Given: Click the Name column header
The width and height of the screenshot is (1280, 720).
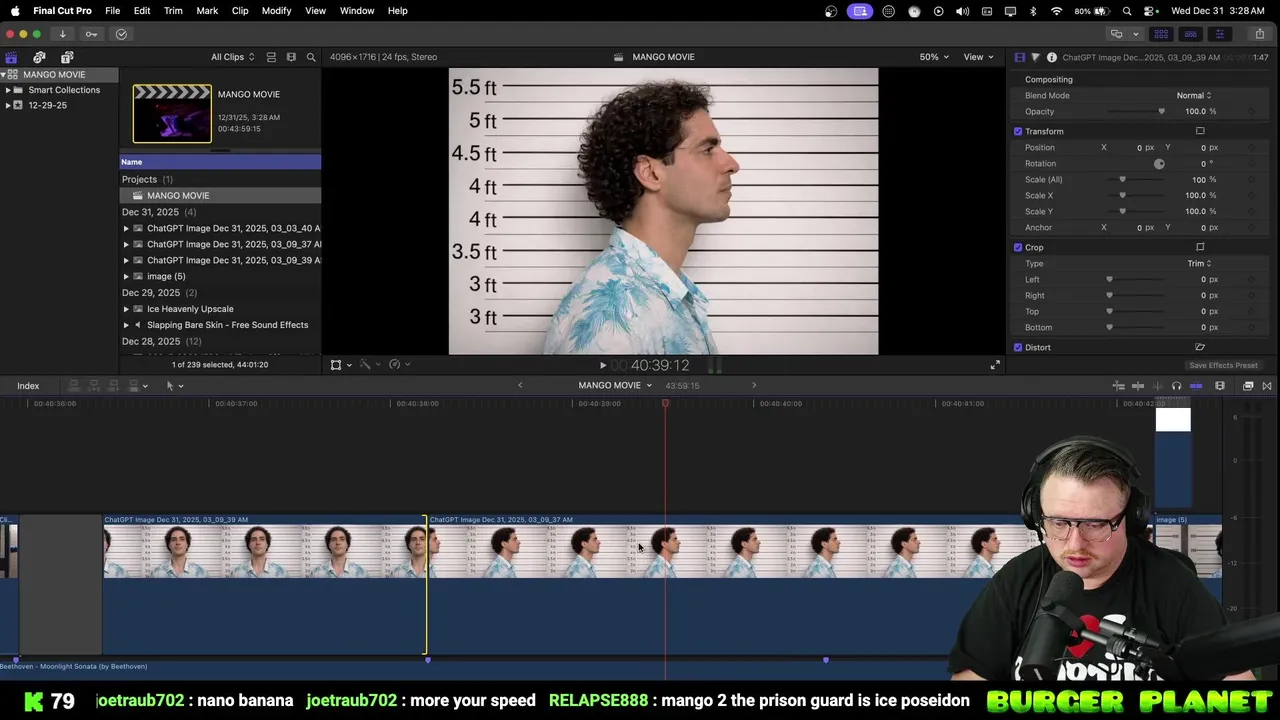Looking at the screenshot, I should 220,162.
